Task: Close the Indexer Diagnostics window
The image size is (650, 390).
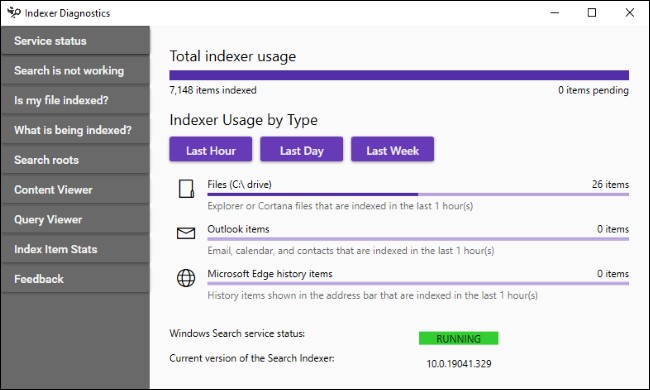Action: [630, 13]
